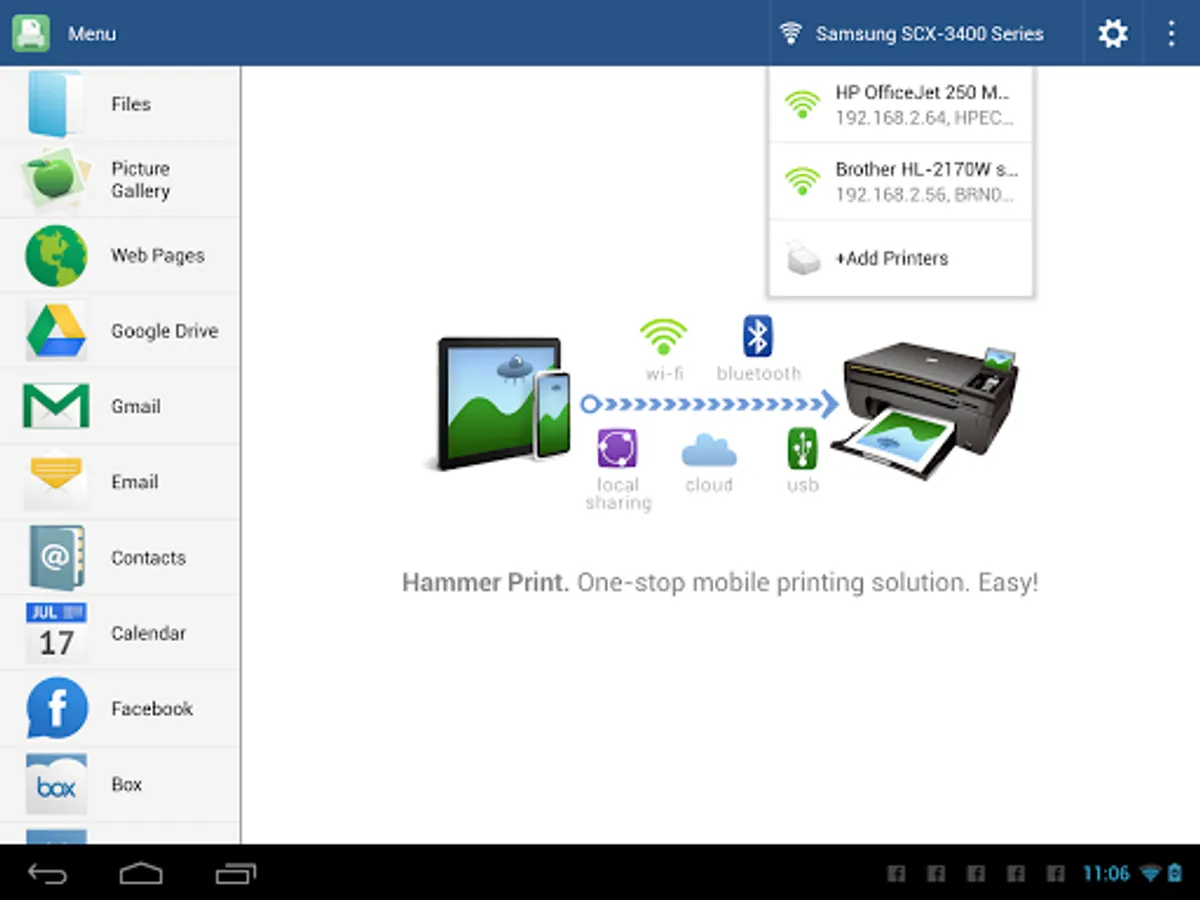
Task: Tap the Calendar Jul 17 icon
Action: (x=56, y=633)
